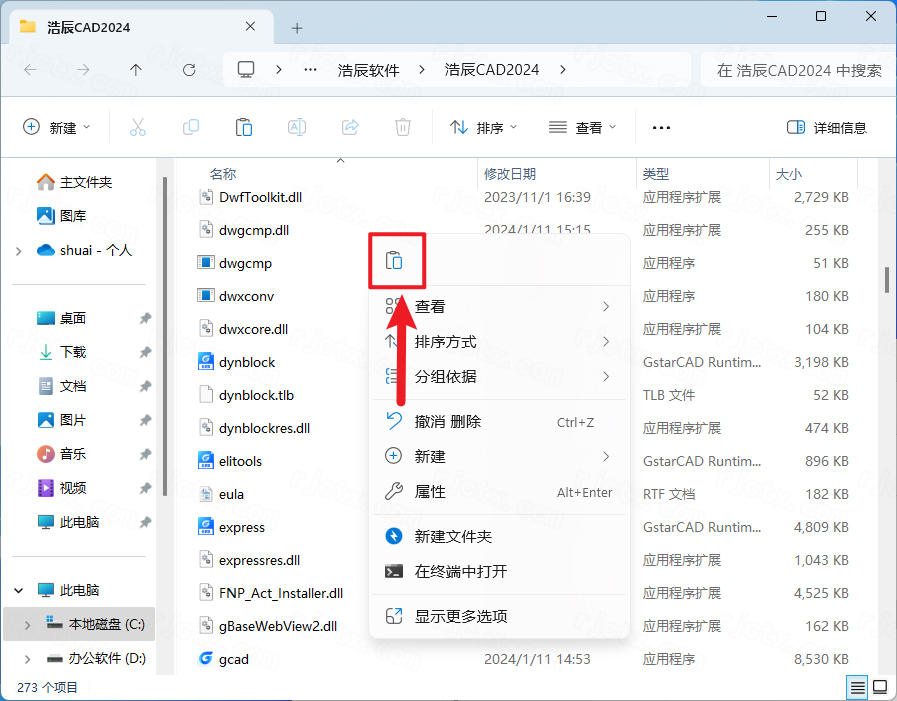The width and height of the screenshot is (897, 701).
Task: Click the delete trash icon in toolbar
Action: pyautogui.click(x=402, y=127)
